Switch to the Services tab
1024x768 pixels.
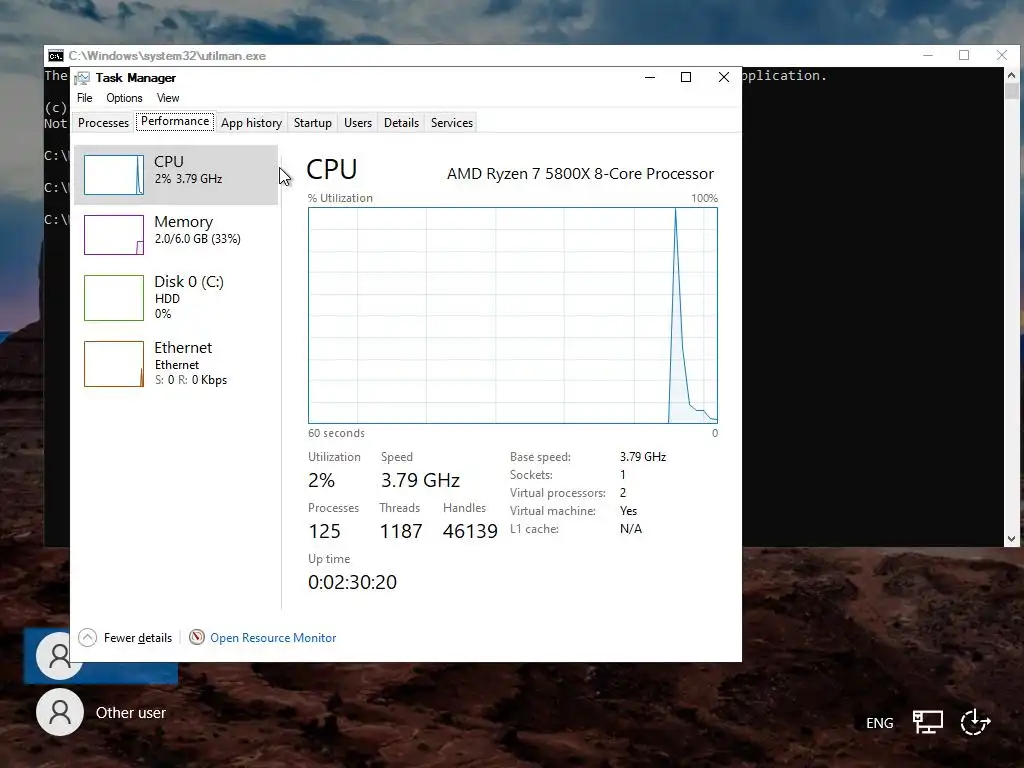click(452, 123)
